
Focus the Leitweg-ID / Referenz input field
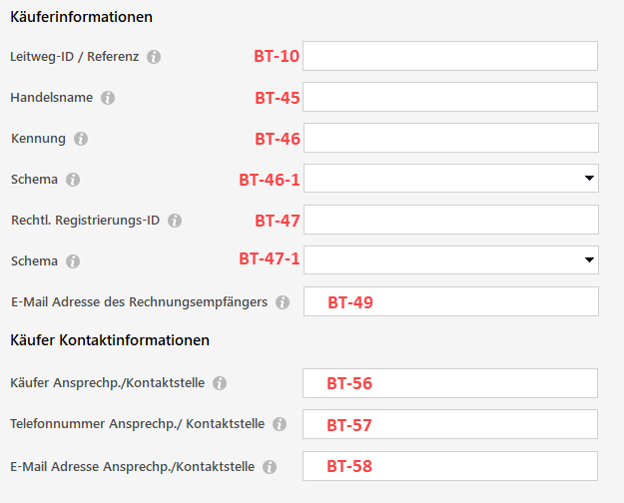click(450, 56)
